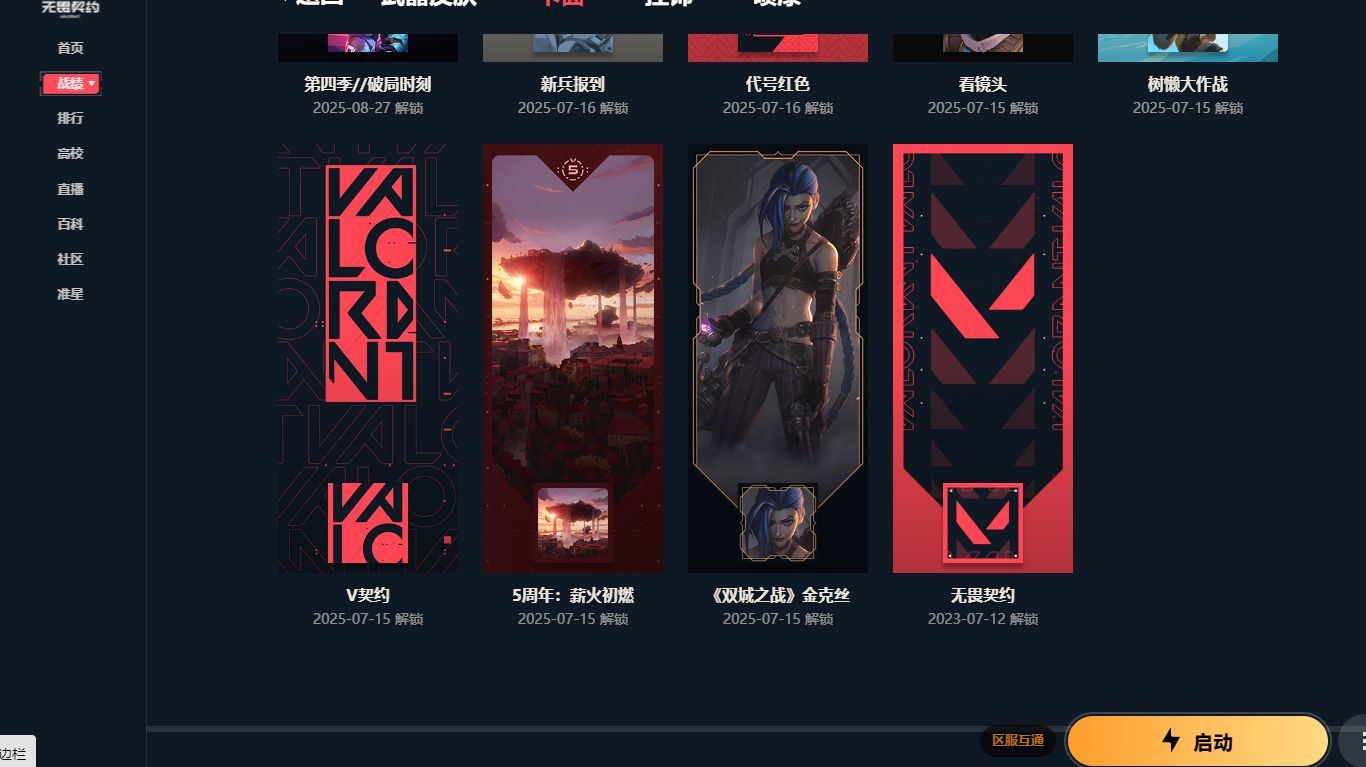Open the menu icon beside the 启动 button

pos(1356,742)
